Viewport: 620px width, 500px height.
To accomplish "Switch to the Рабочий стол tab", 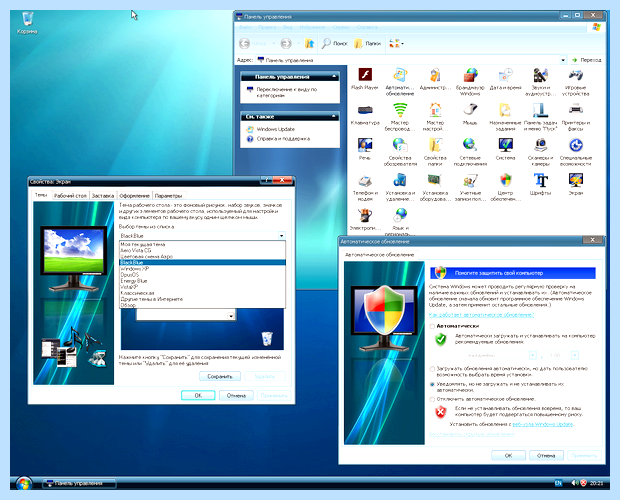I will tap(70, 196).
